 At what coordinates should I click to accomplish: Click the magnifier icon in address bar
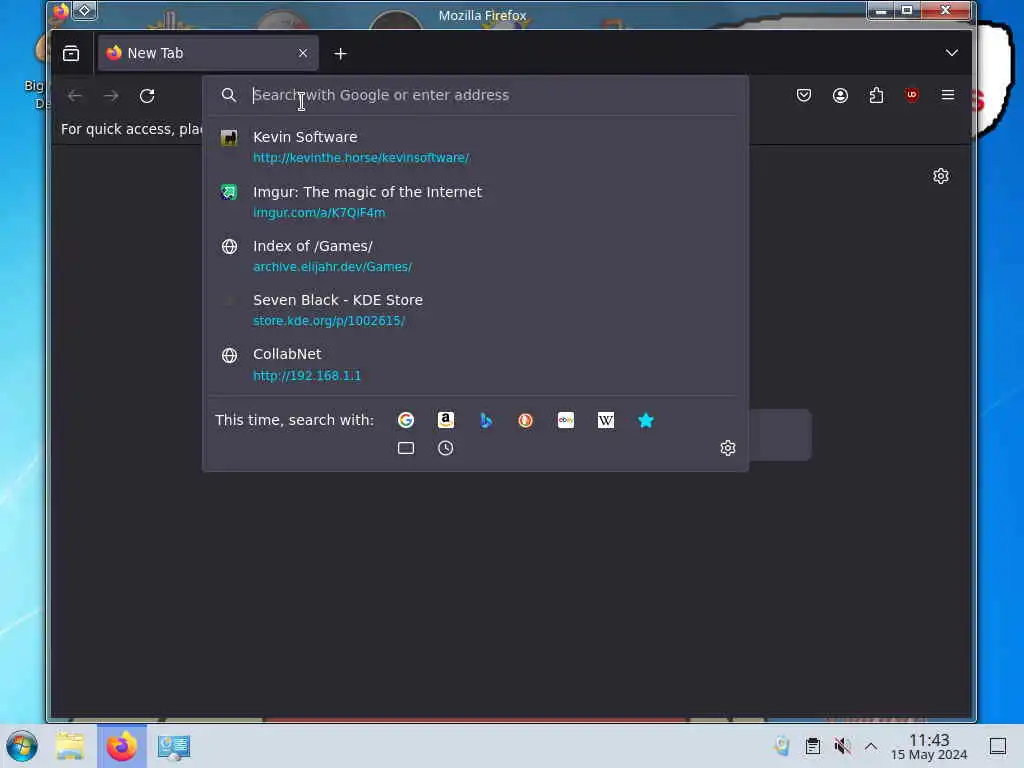(x=229, y=95)
